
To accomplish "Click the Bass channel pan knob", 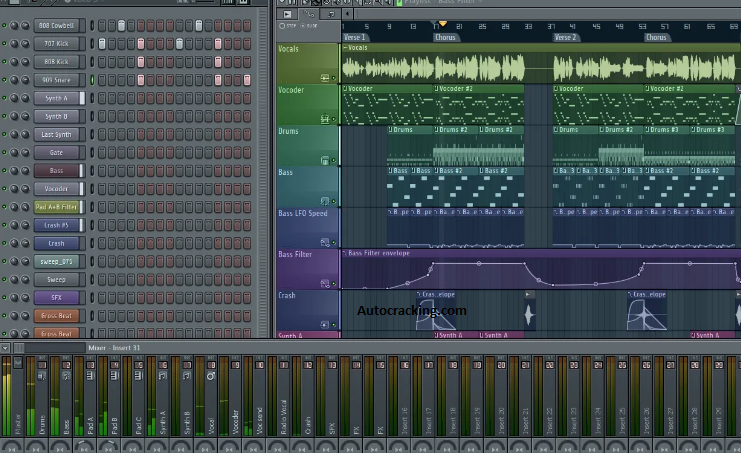I will (x=14, y=171).
